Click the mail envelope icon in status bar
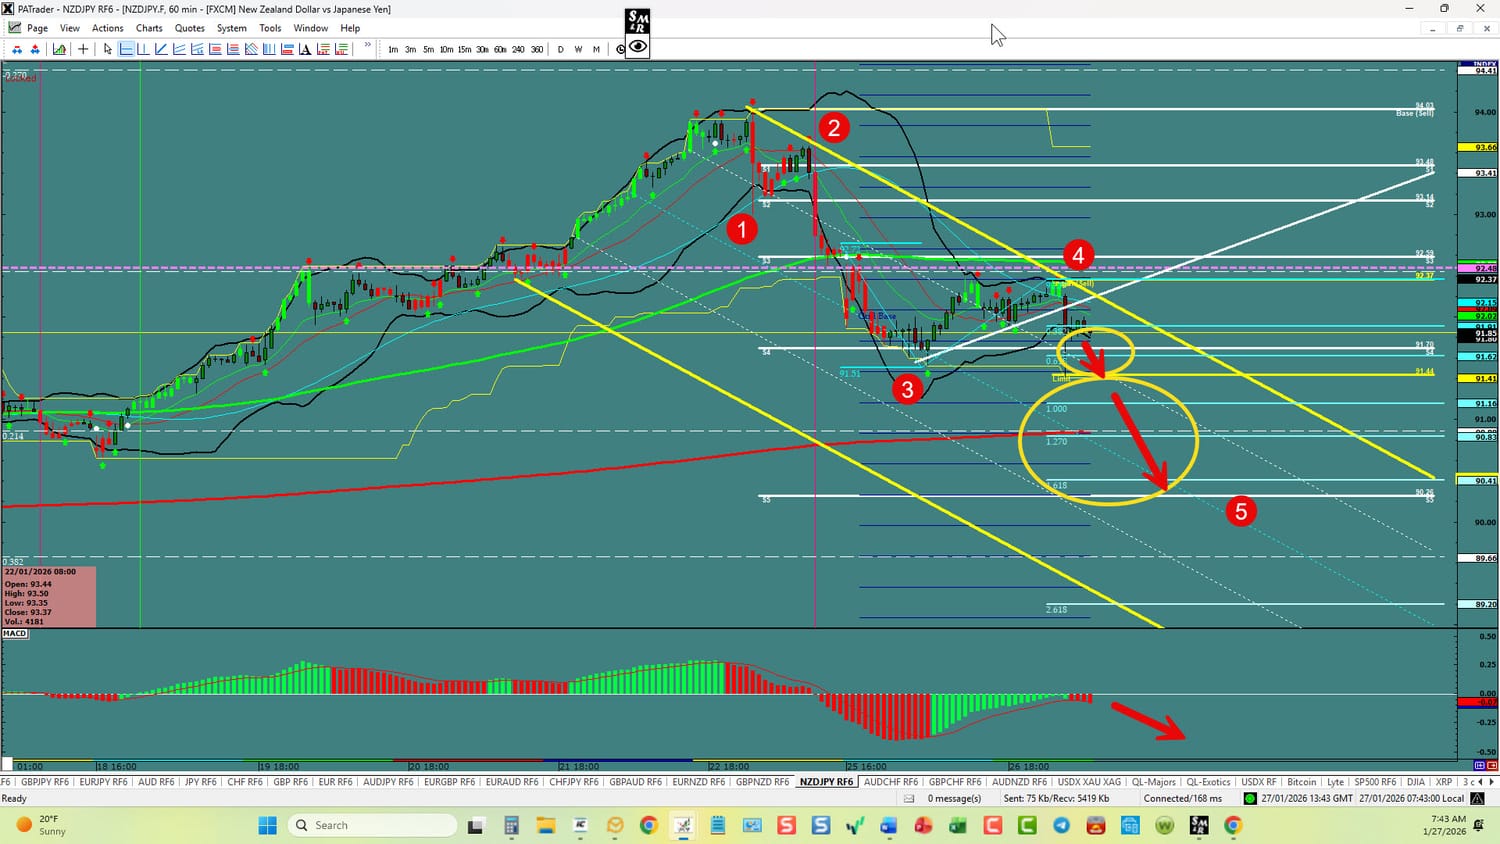This screenshot has width=1500, height=844. (909, 798)
